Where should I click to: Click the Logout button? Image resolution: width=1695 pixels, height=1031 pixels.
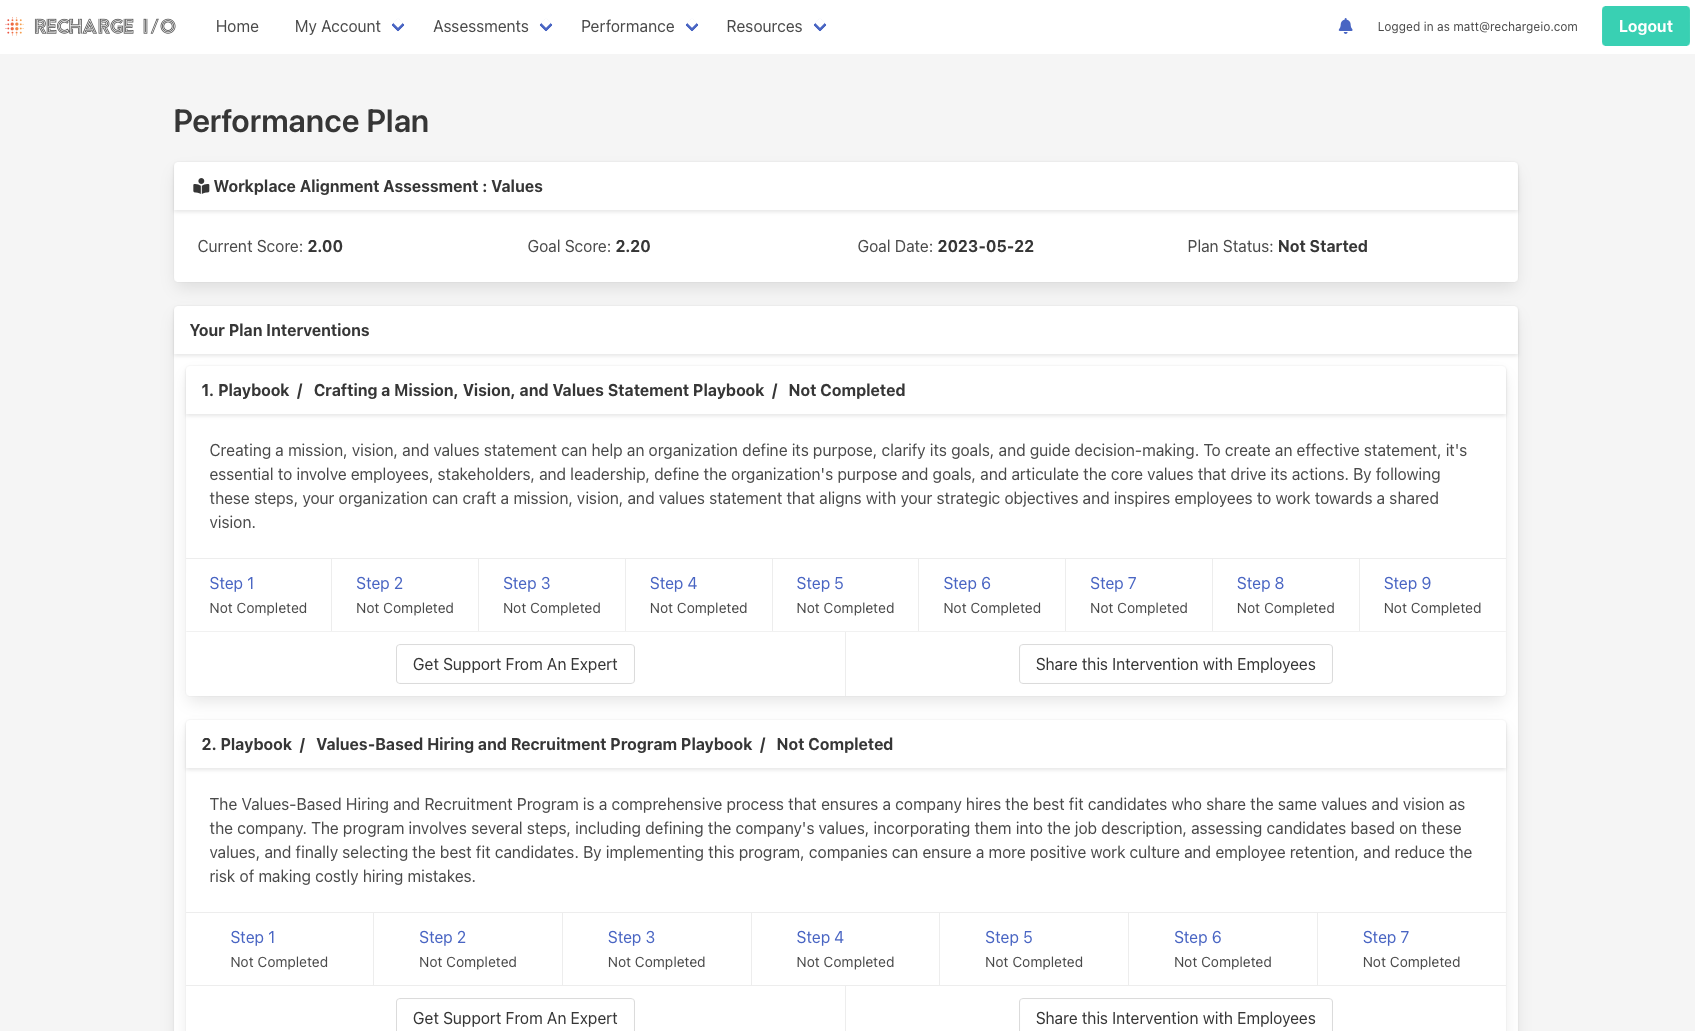(1645, 26)
